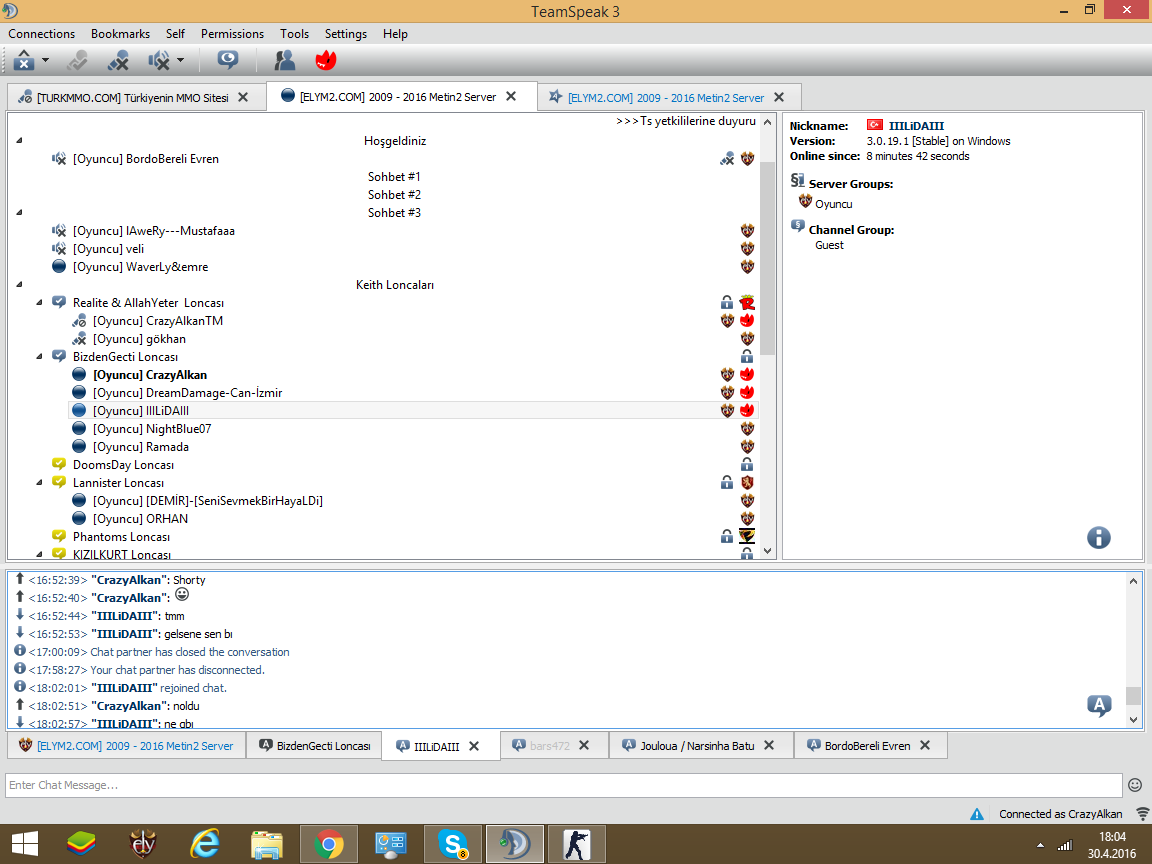Open Skype from the taskbar
Viewport: 1152px width, 864px height.
[x=453, y=844]
